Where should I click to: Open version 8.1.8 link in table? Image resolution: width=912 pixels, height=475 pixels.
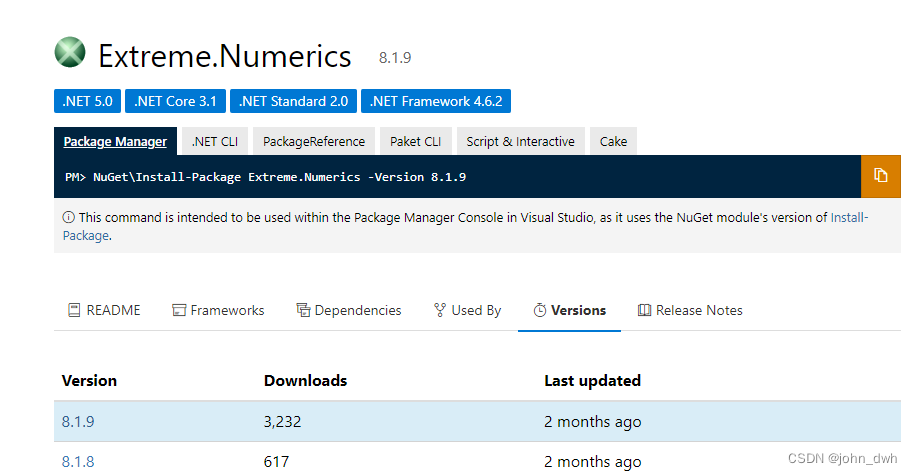click(78, 462)
